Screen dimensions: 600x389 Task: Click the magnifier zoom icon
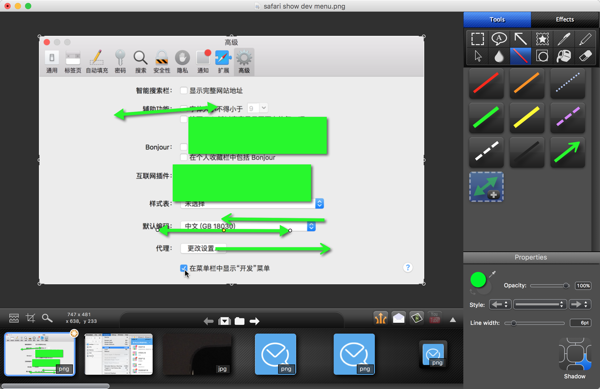click(x=47, y=318)
